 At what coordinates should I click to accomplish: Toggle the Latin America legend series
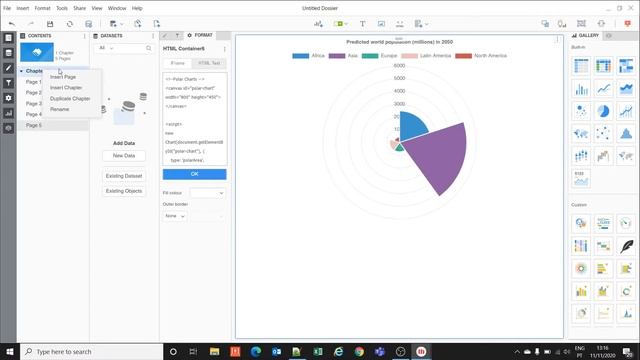pyautogui.click(x=426, y=56)
